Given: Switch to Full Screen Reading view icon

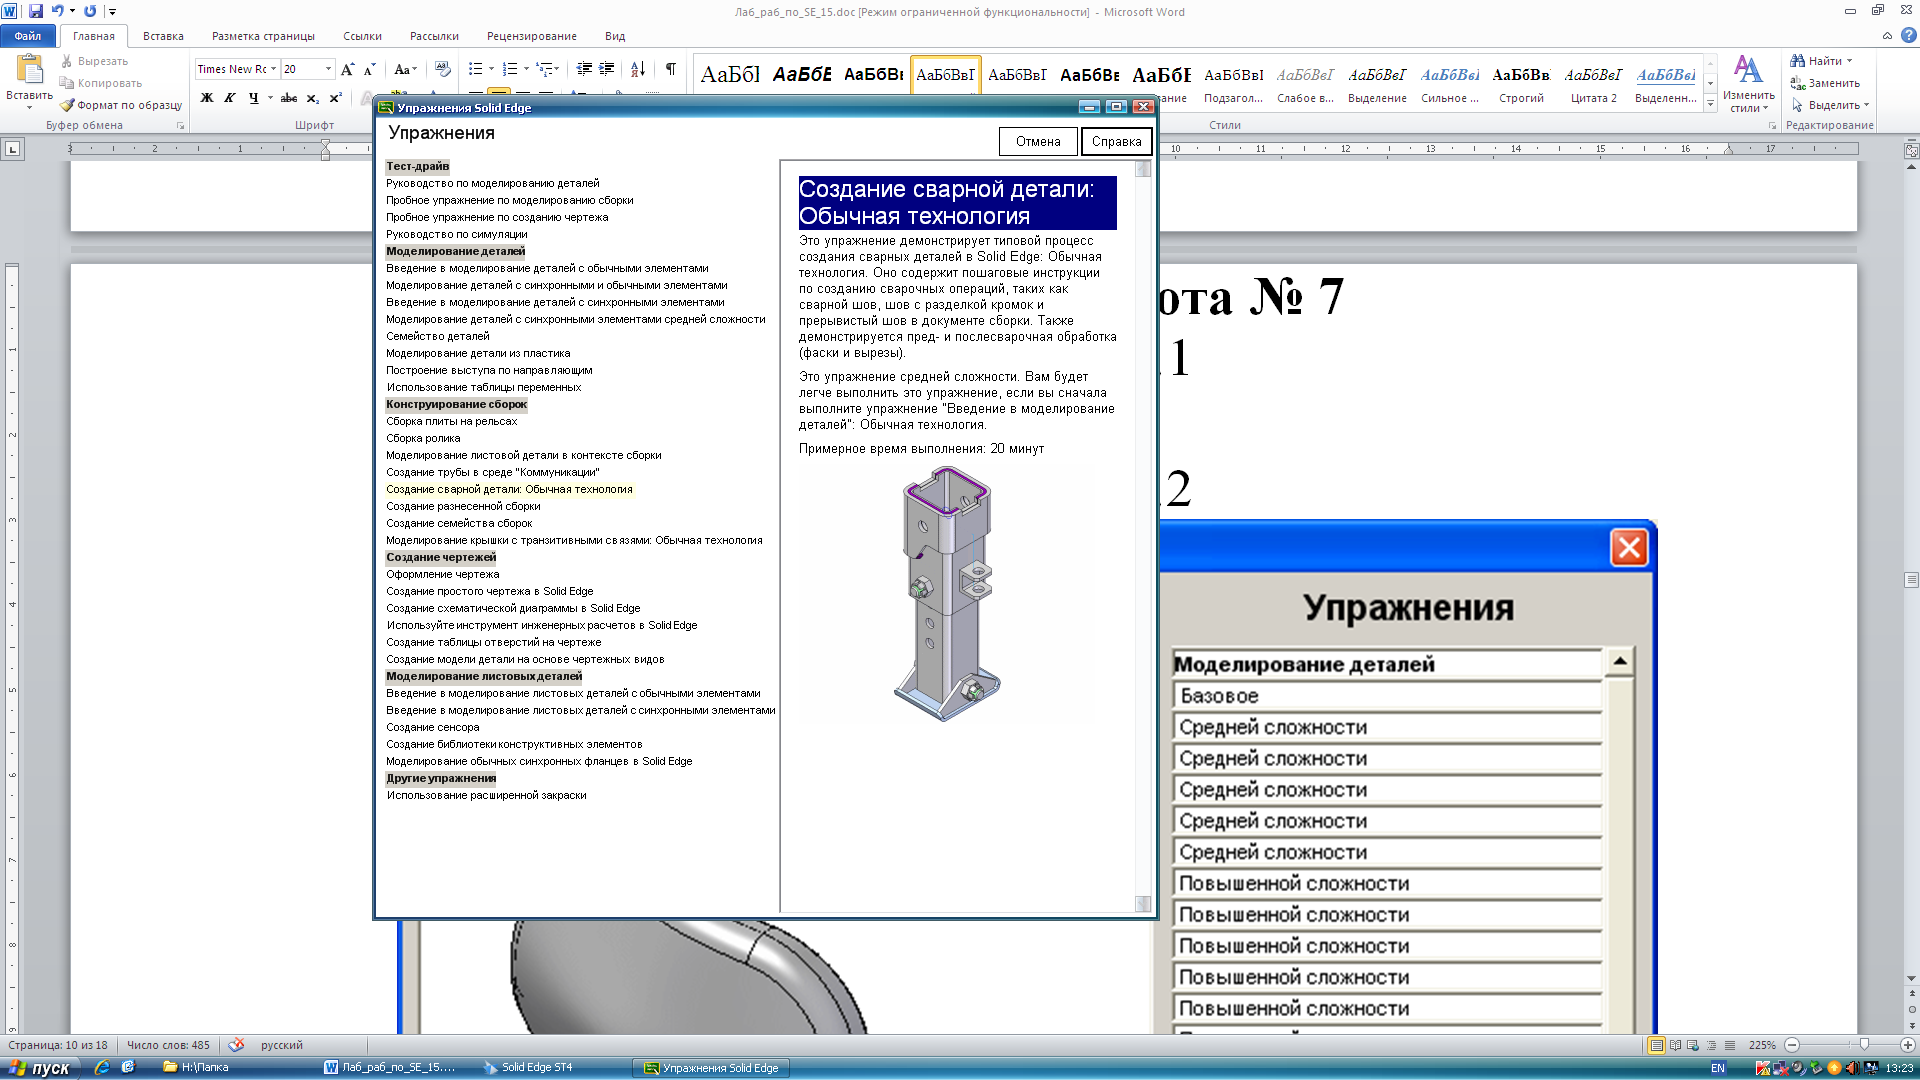Looking at the screenshot, I should click(x=1675, y=1045).
